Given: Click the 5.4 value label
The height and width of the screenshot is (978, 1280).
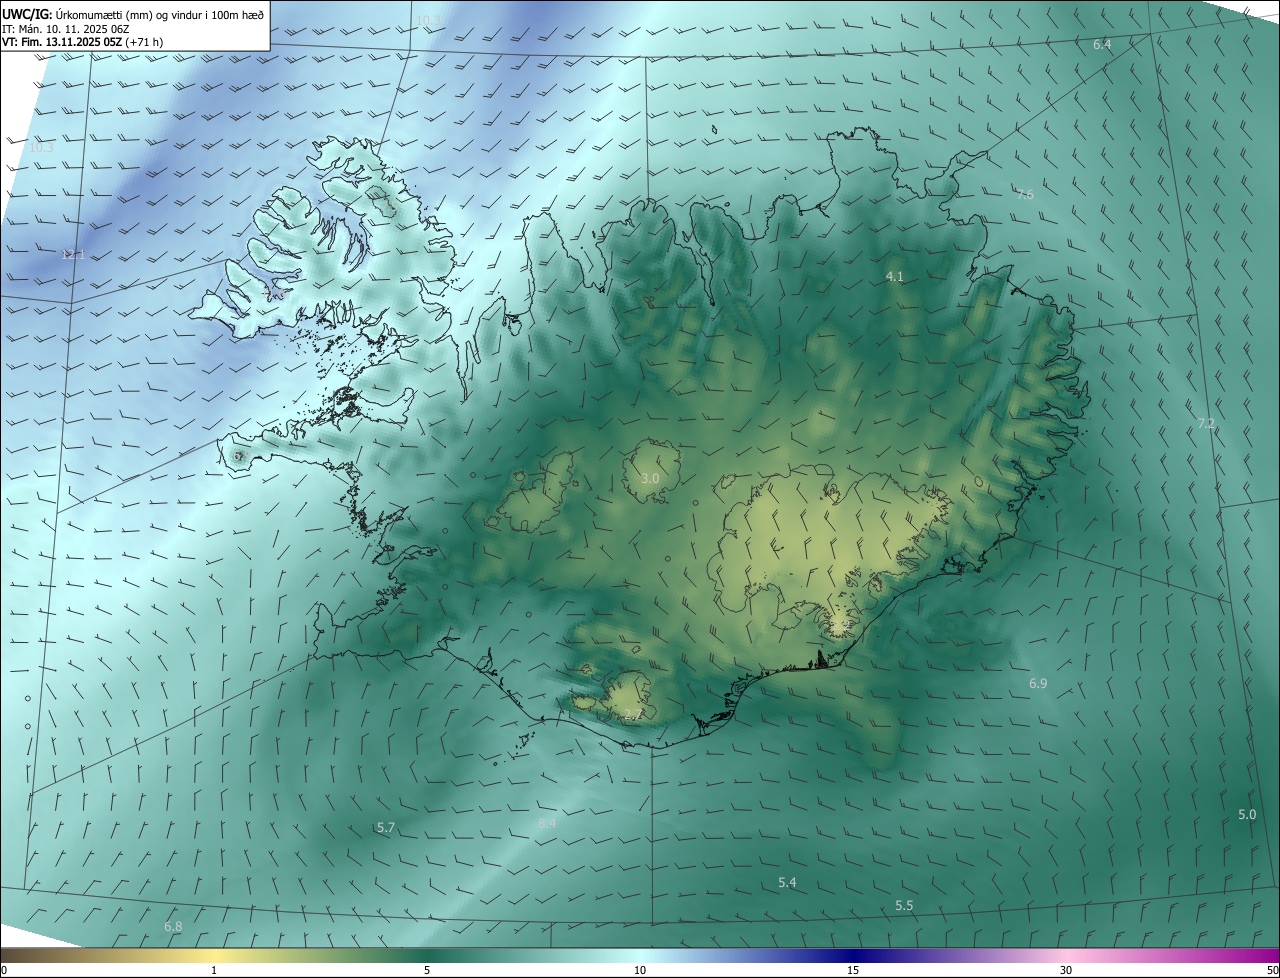Looking at the screenshot, I should pyautogui.click(x=787, y=882).
